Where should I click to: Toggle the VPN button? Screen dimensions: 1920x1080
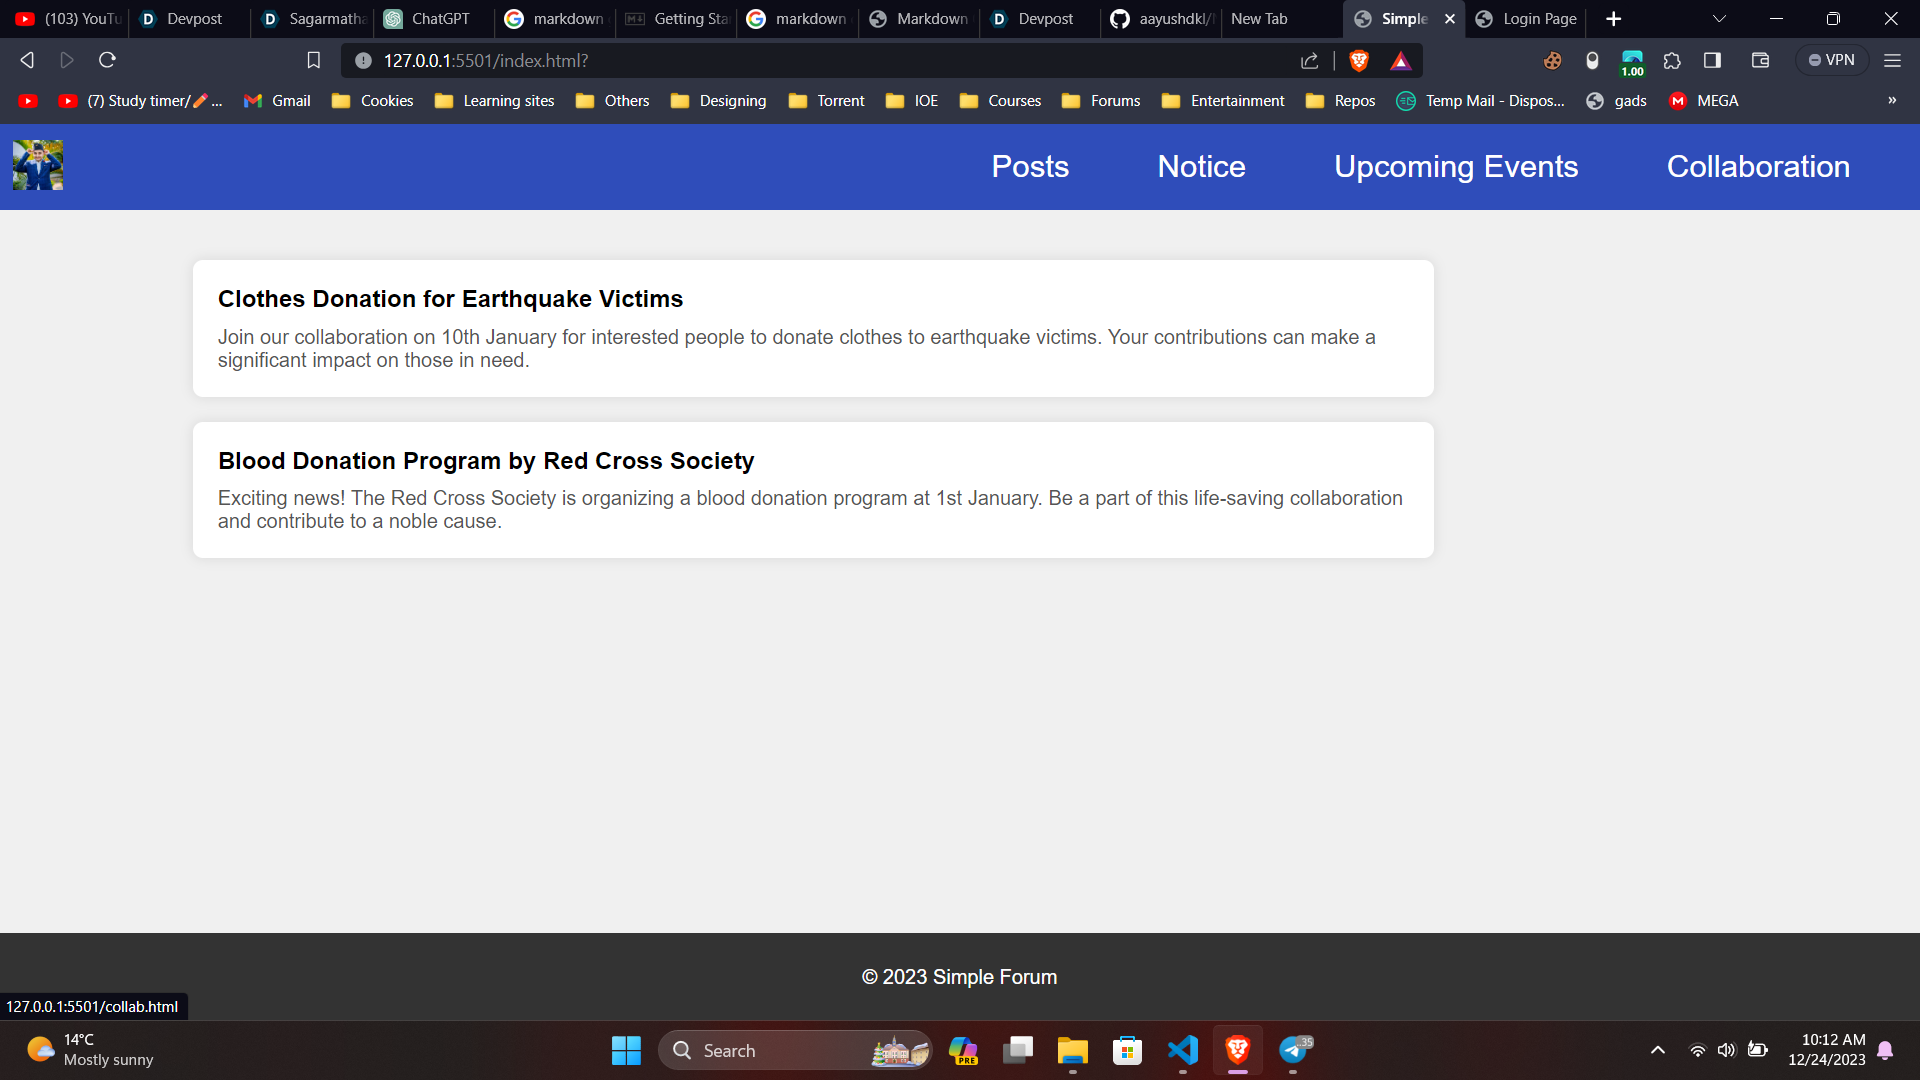point(1832,61)
